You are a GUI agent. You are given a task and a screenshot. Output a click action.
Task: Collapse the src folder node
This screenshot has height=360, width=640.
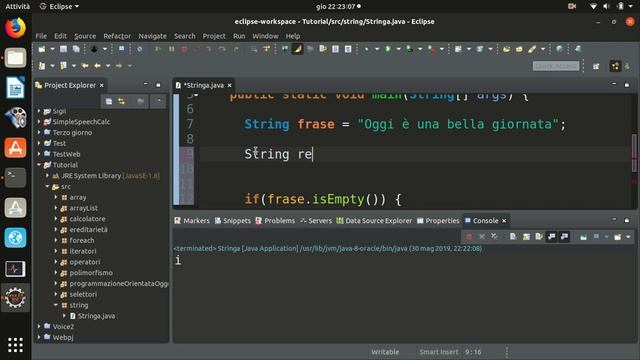click(47, 187)
